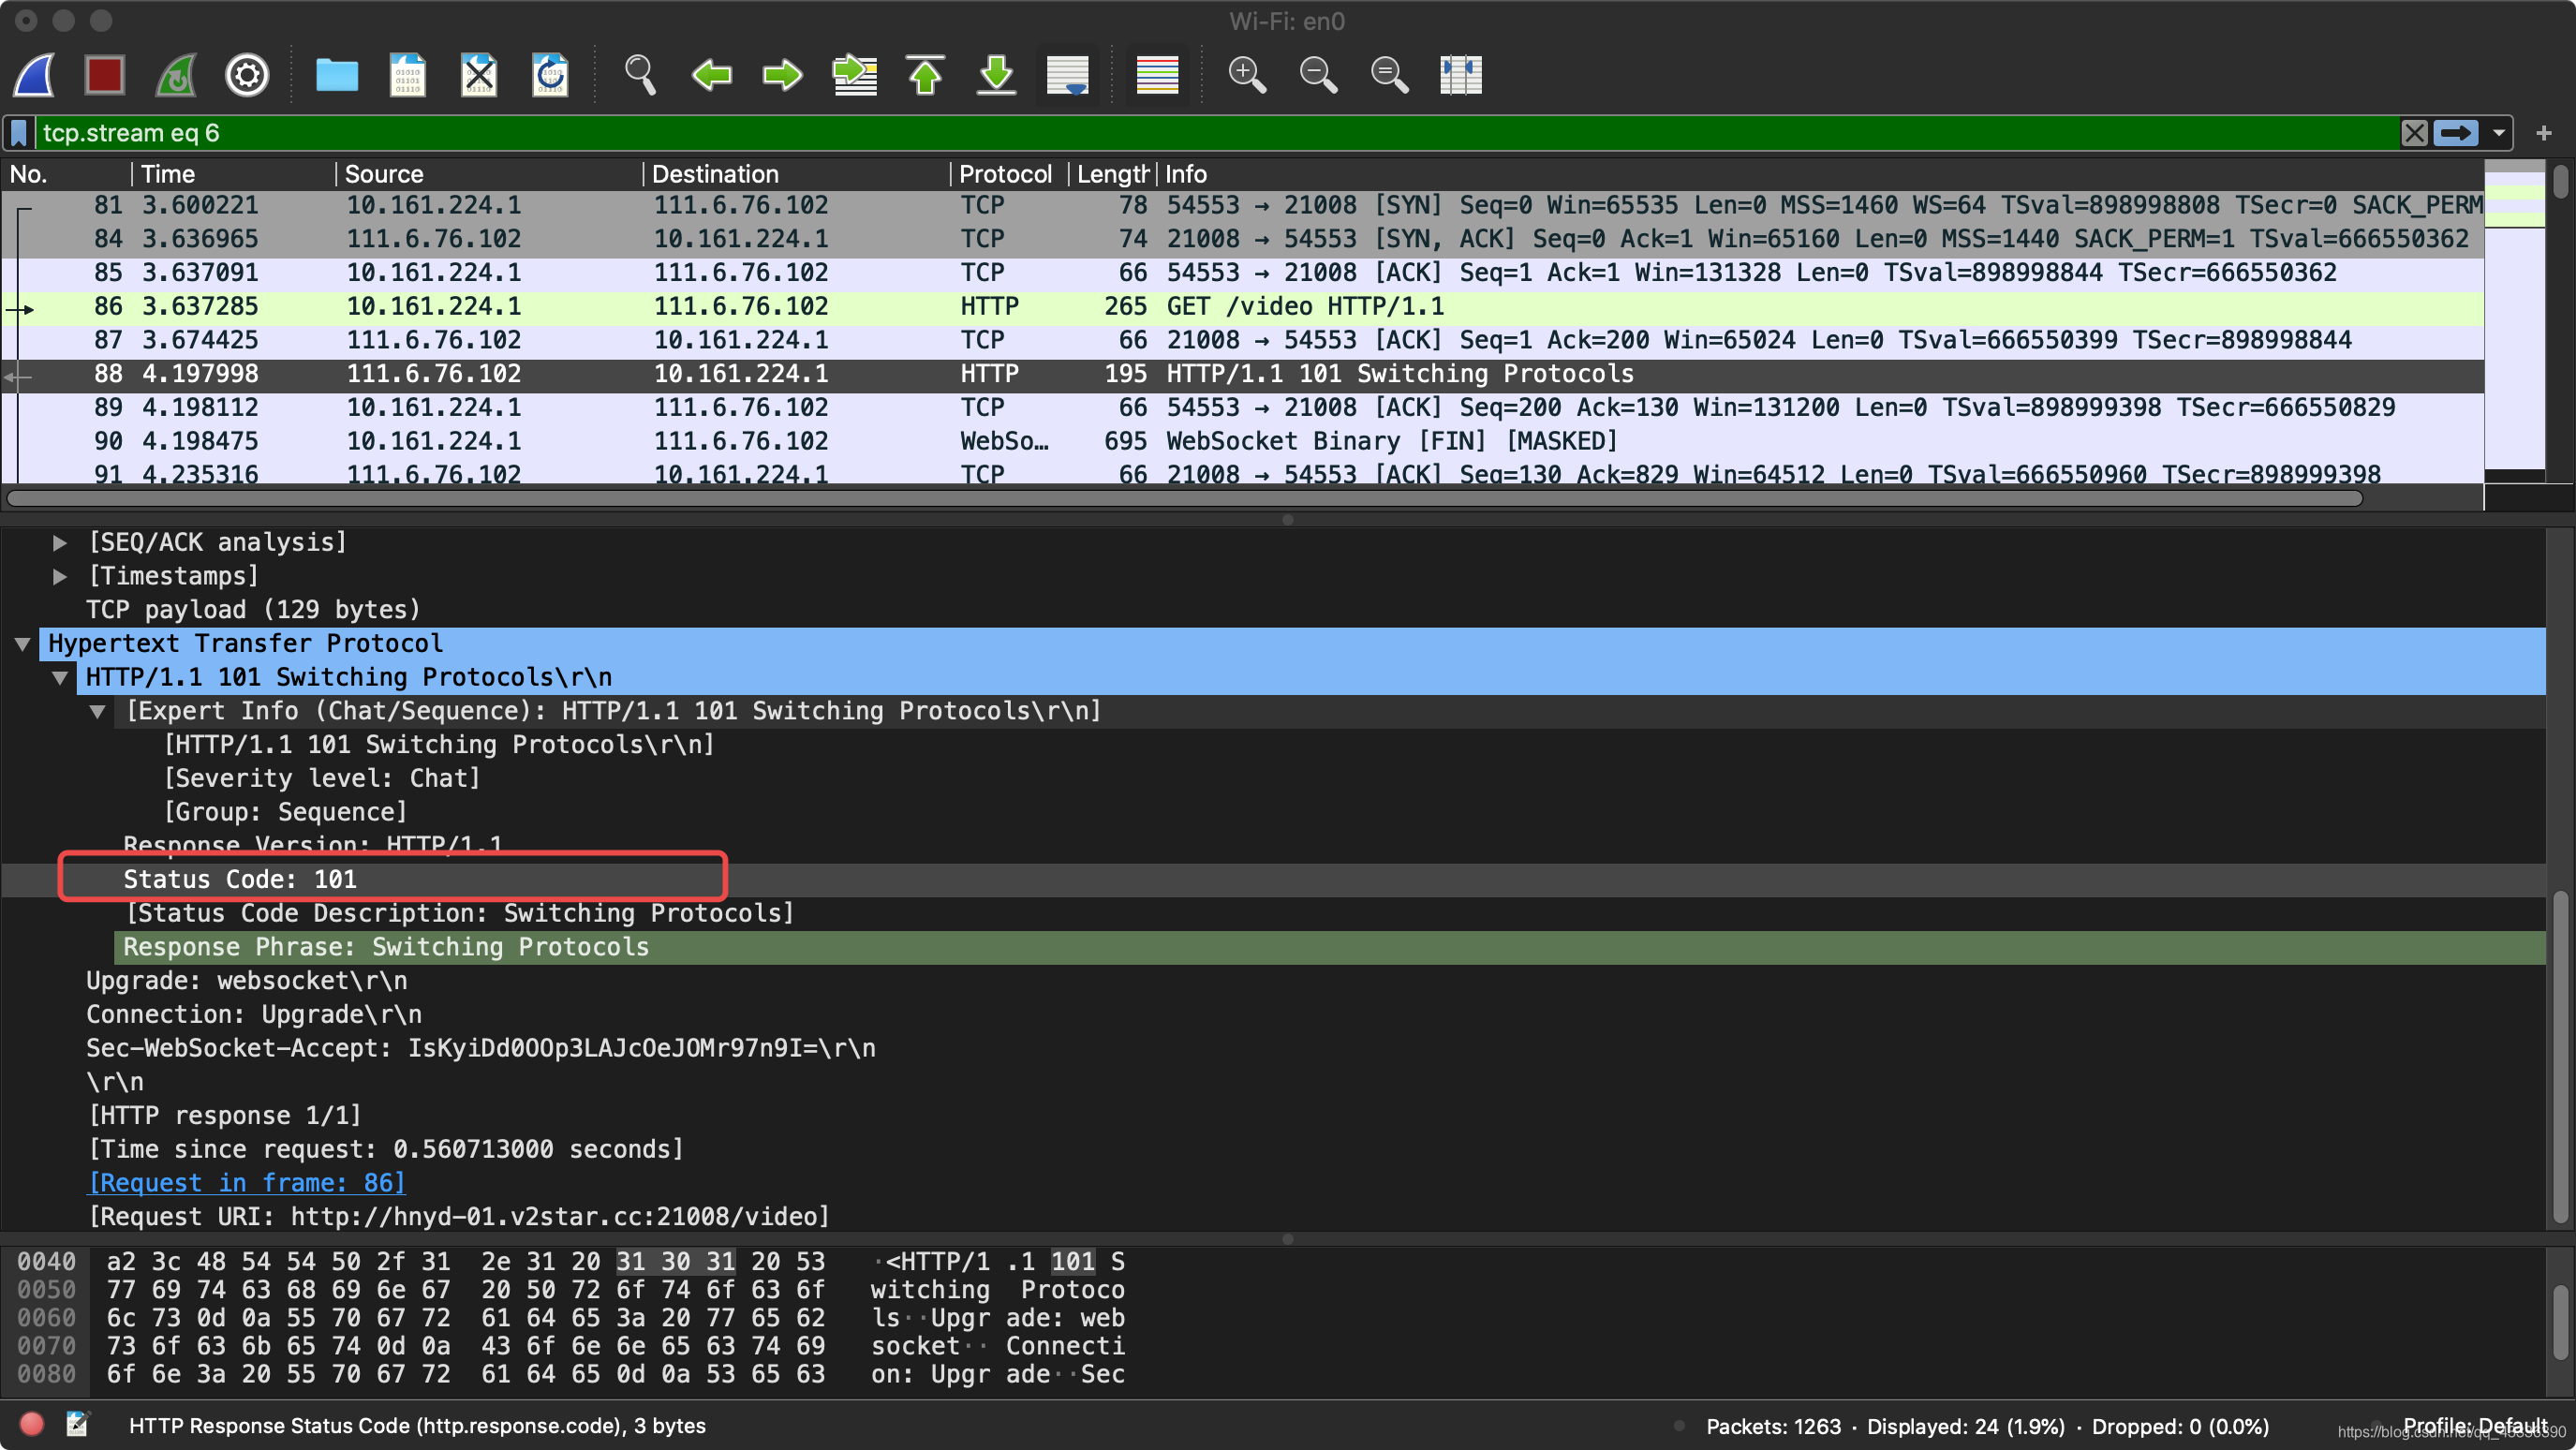Open a capture file with folder icon
Image resolution: width=2576 pixels, height=1450 pixels.
[x=337, y=75]
